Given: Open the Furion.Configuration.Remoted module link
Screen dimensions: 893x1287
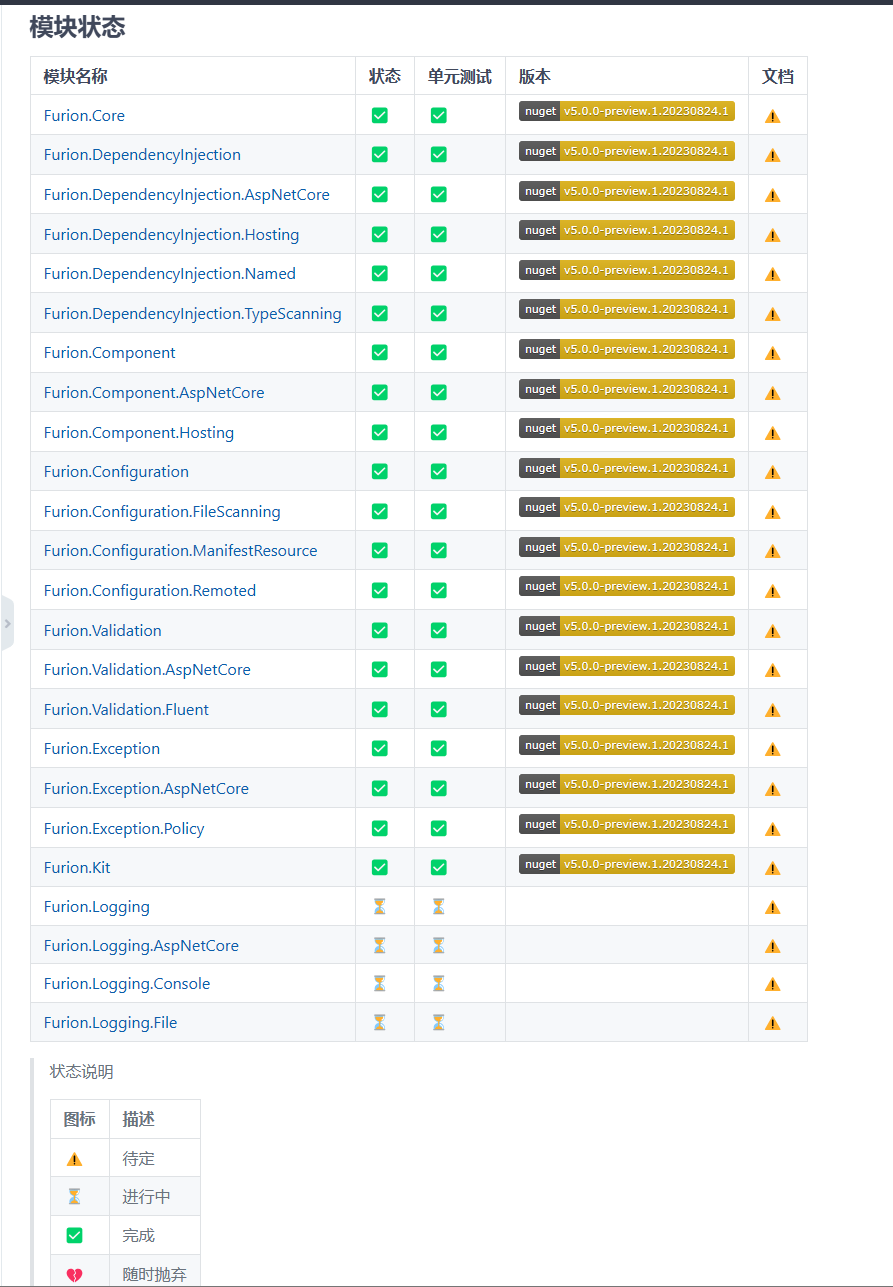Looking at the screenshot, I should [150, 591].
